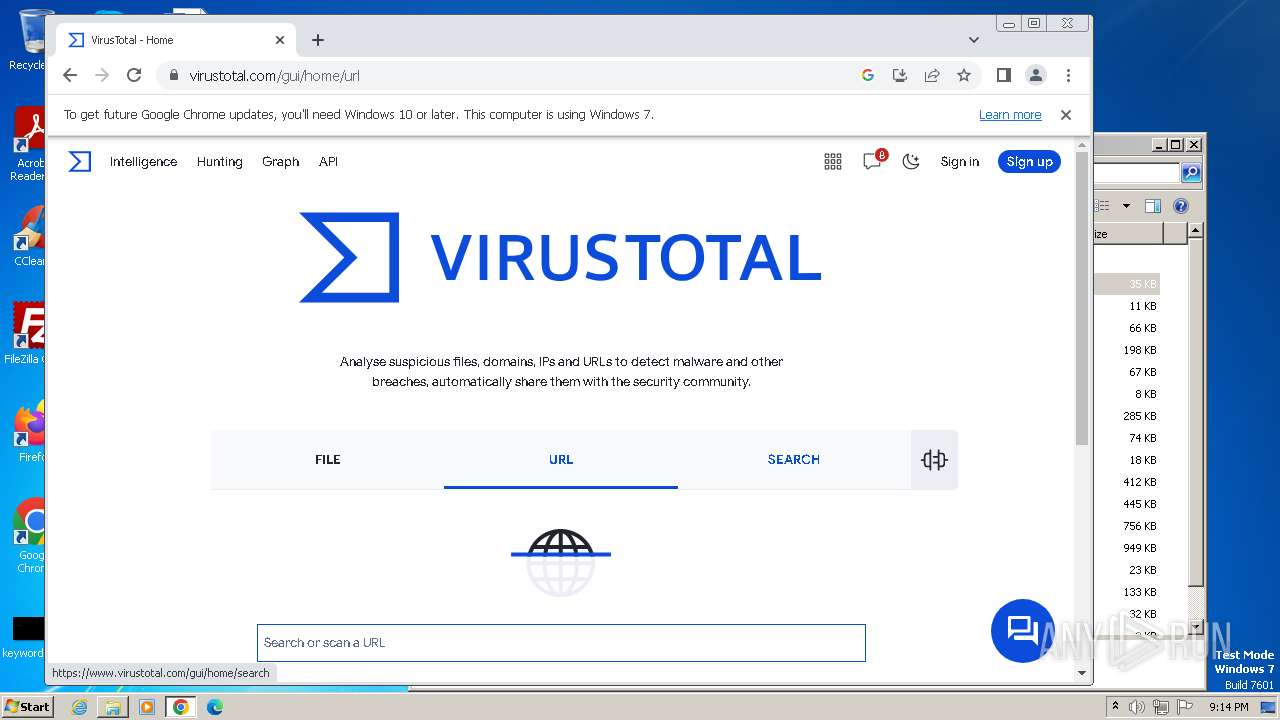
Task: Click the page scrollbar down arrow
Action: (x=1081, y=674)
